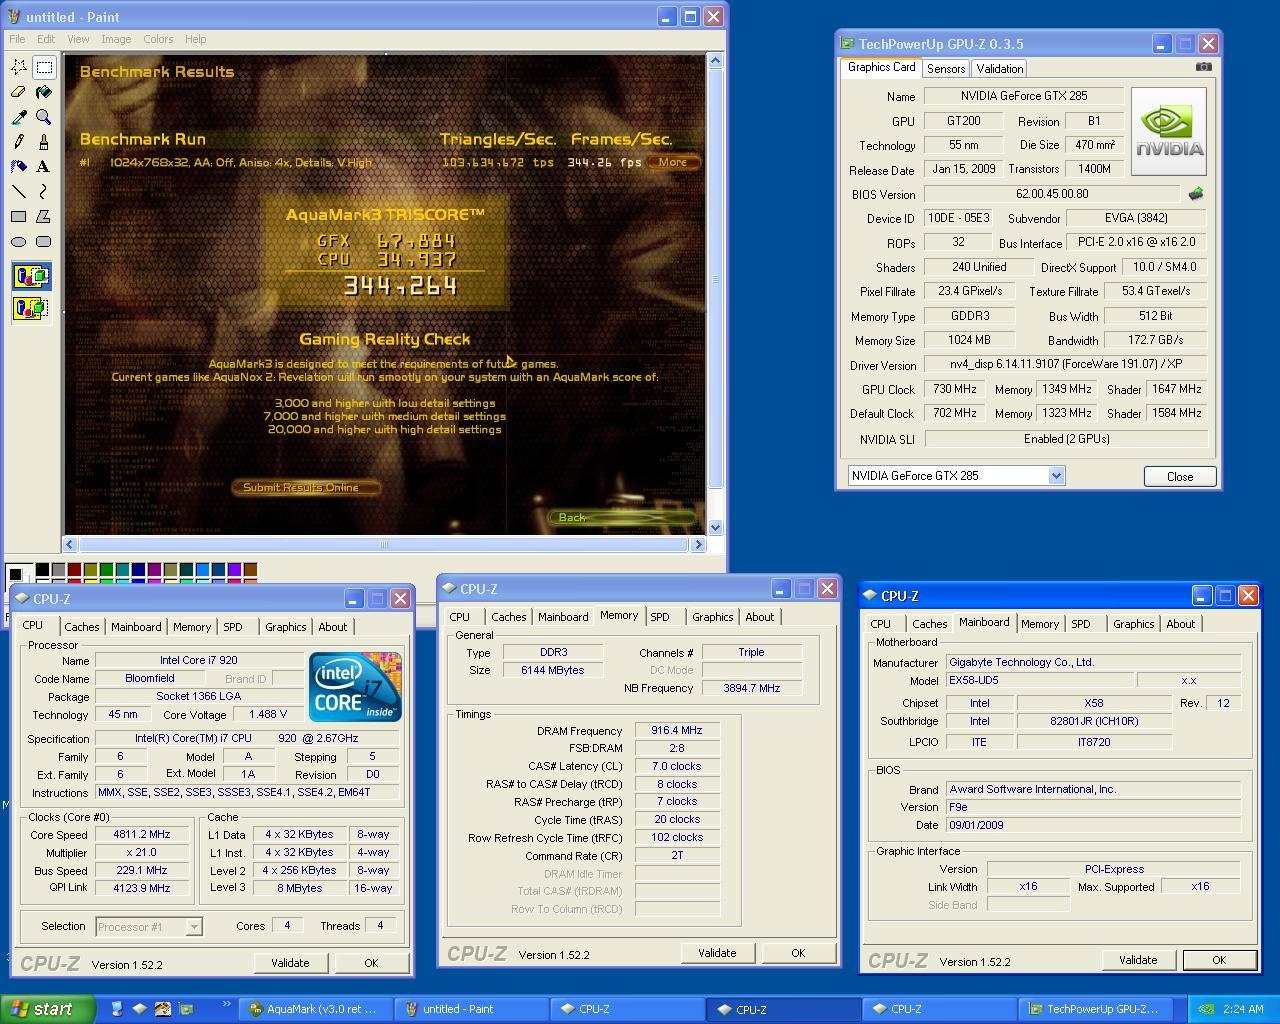Select the Free-Form Select tool in Paint

pyautogui.click(x=19, y=67)
